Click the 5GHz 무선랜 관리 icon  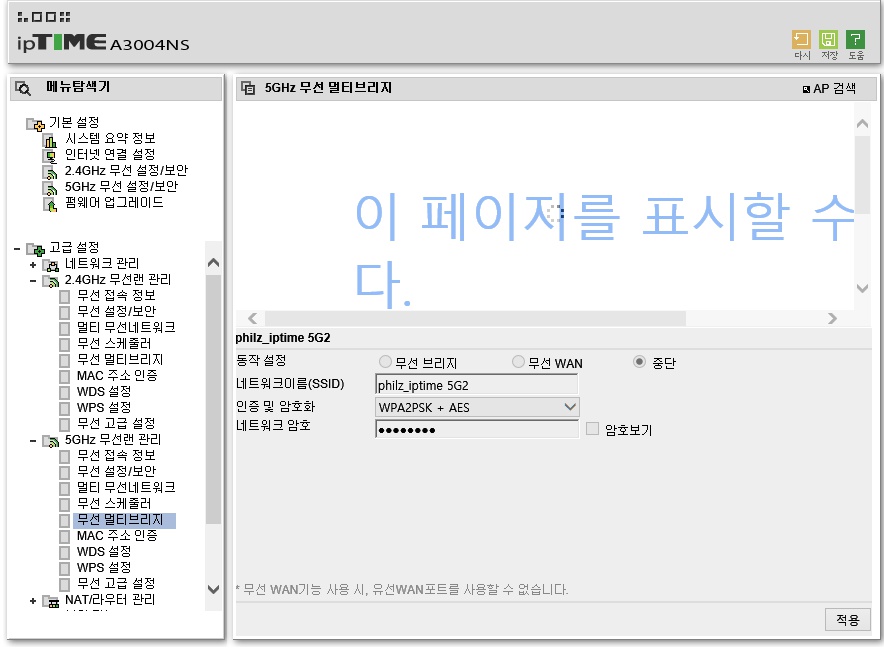[51, 441]
